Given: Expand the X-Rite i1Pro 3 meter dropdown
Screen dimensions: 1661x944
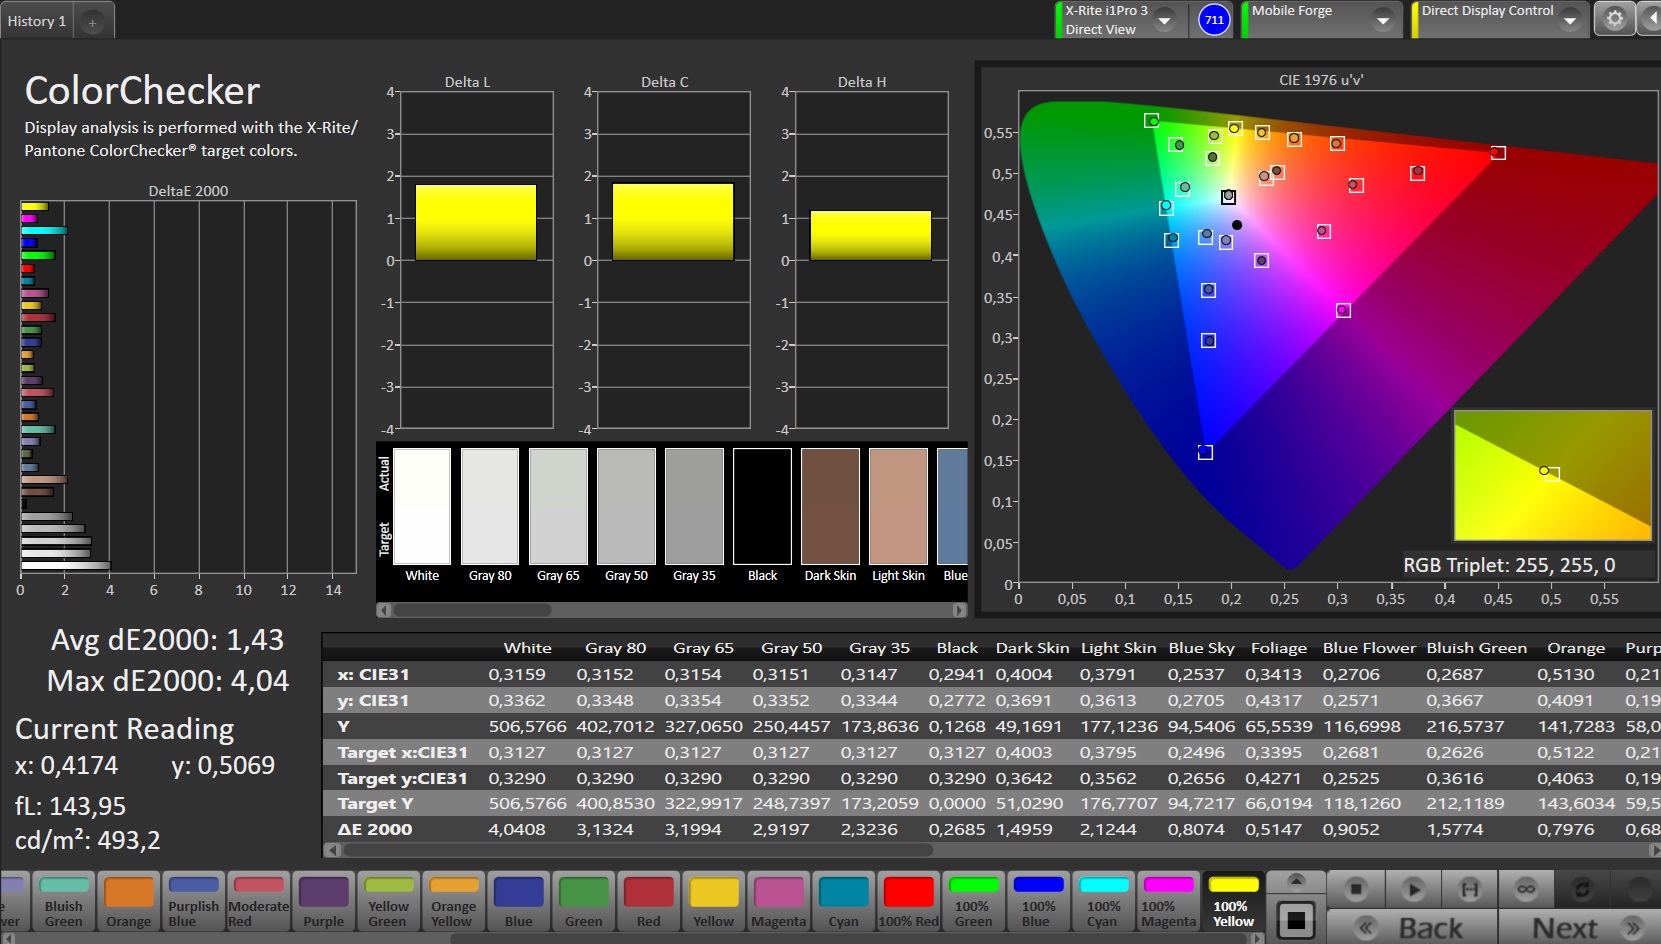Looking at the screenshot, I should coord(1165,20).
